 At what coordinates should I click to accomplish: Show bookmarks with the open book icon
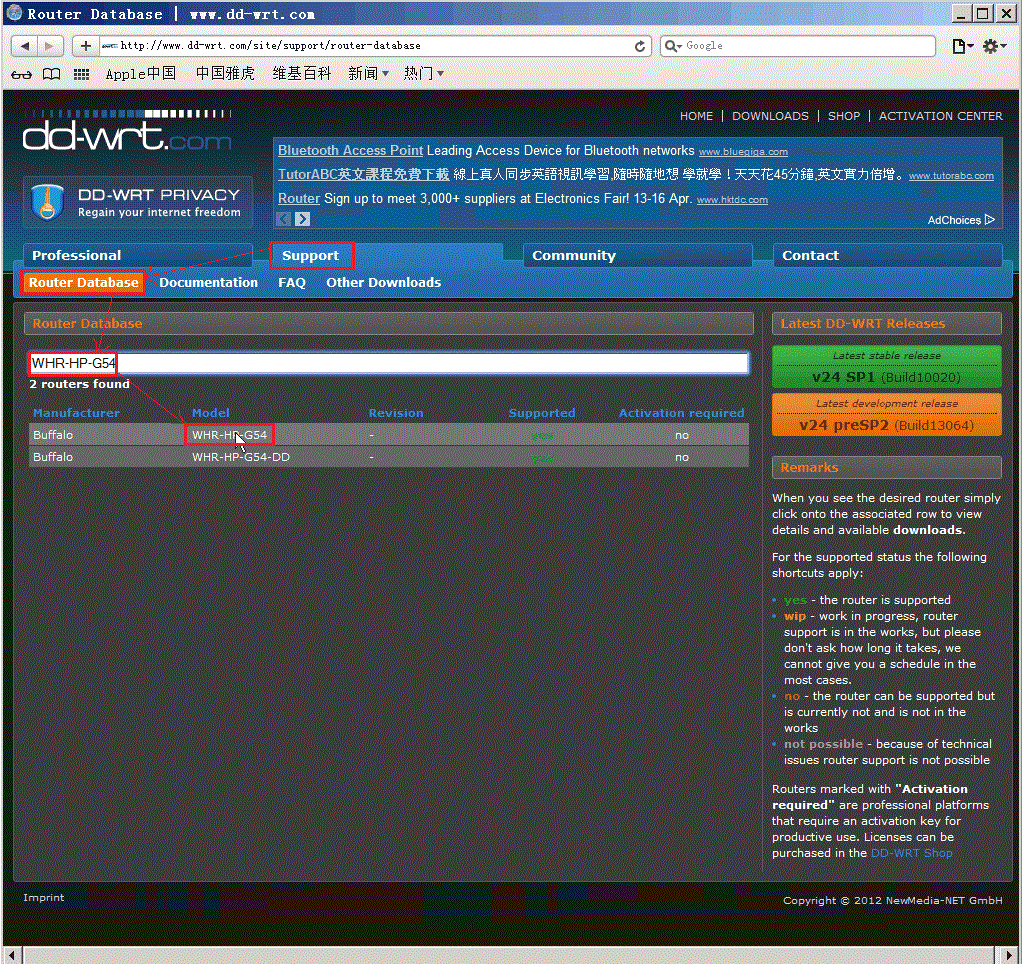51,74
